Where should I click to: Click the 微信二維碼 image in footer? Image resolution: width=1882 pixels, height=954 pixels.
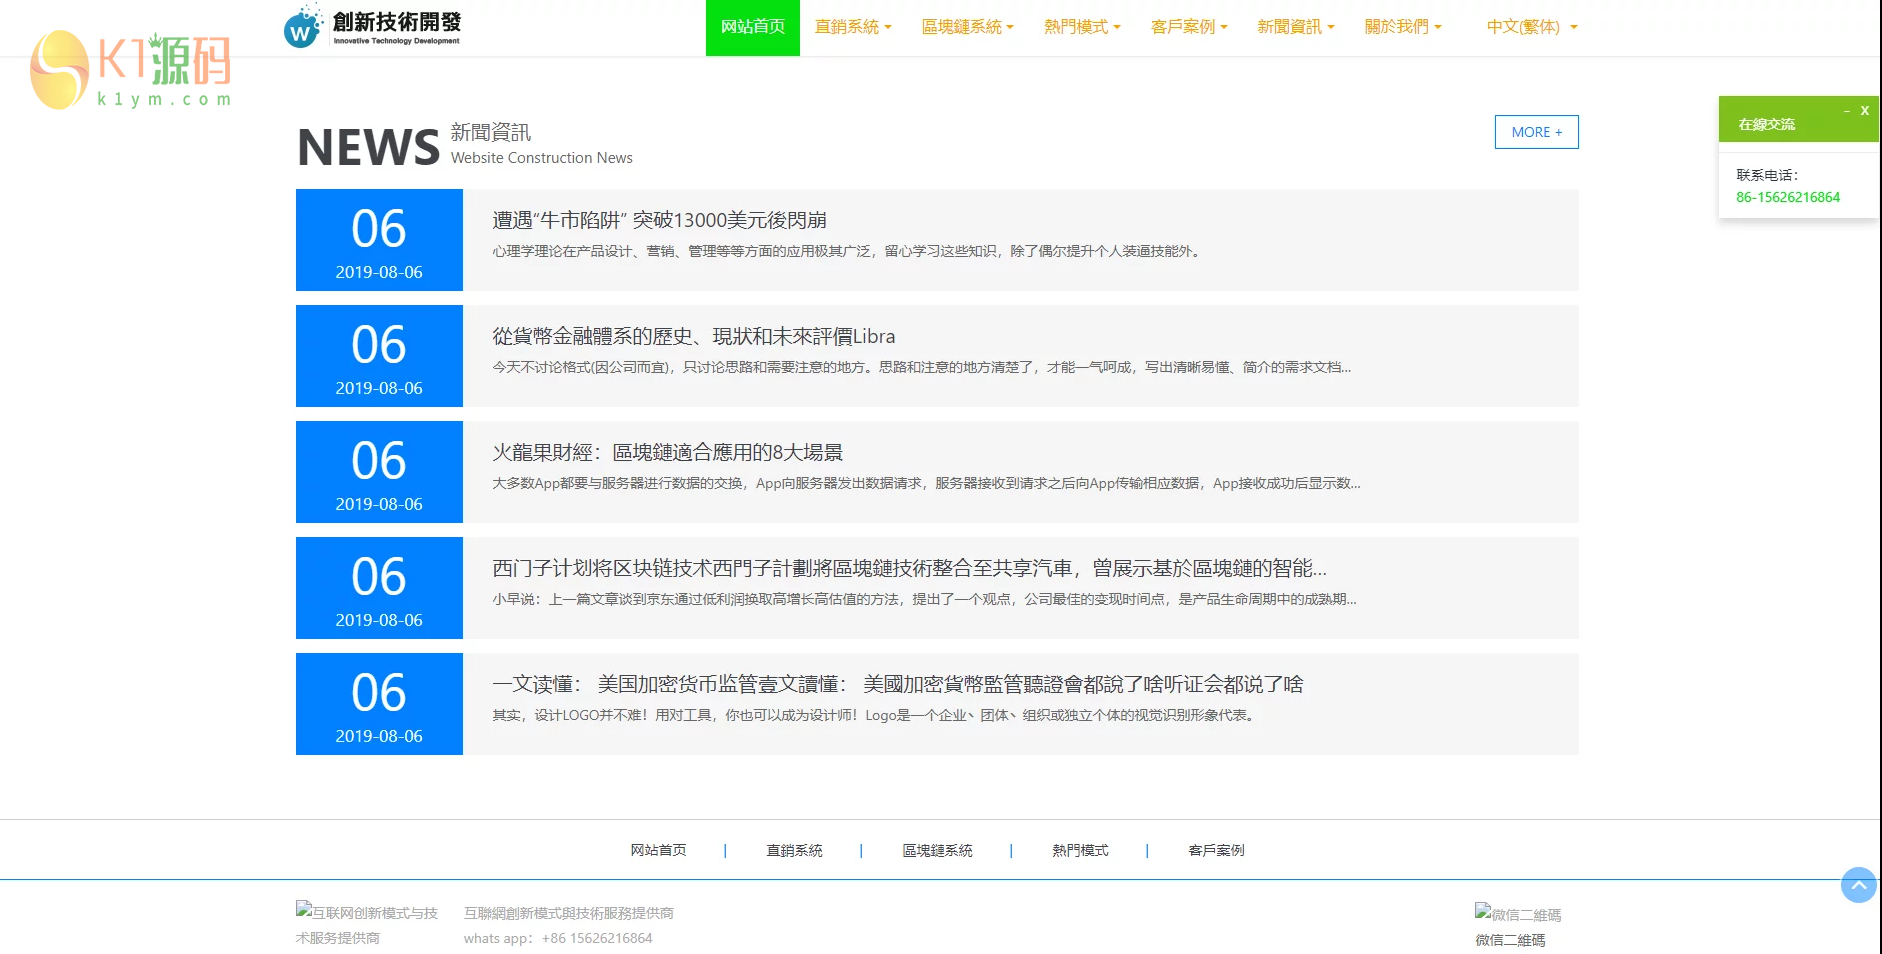[1517, 914]
